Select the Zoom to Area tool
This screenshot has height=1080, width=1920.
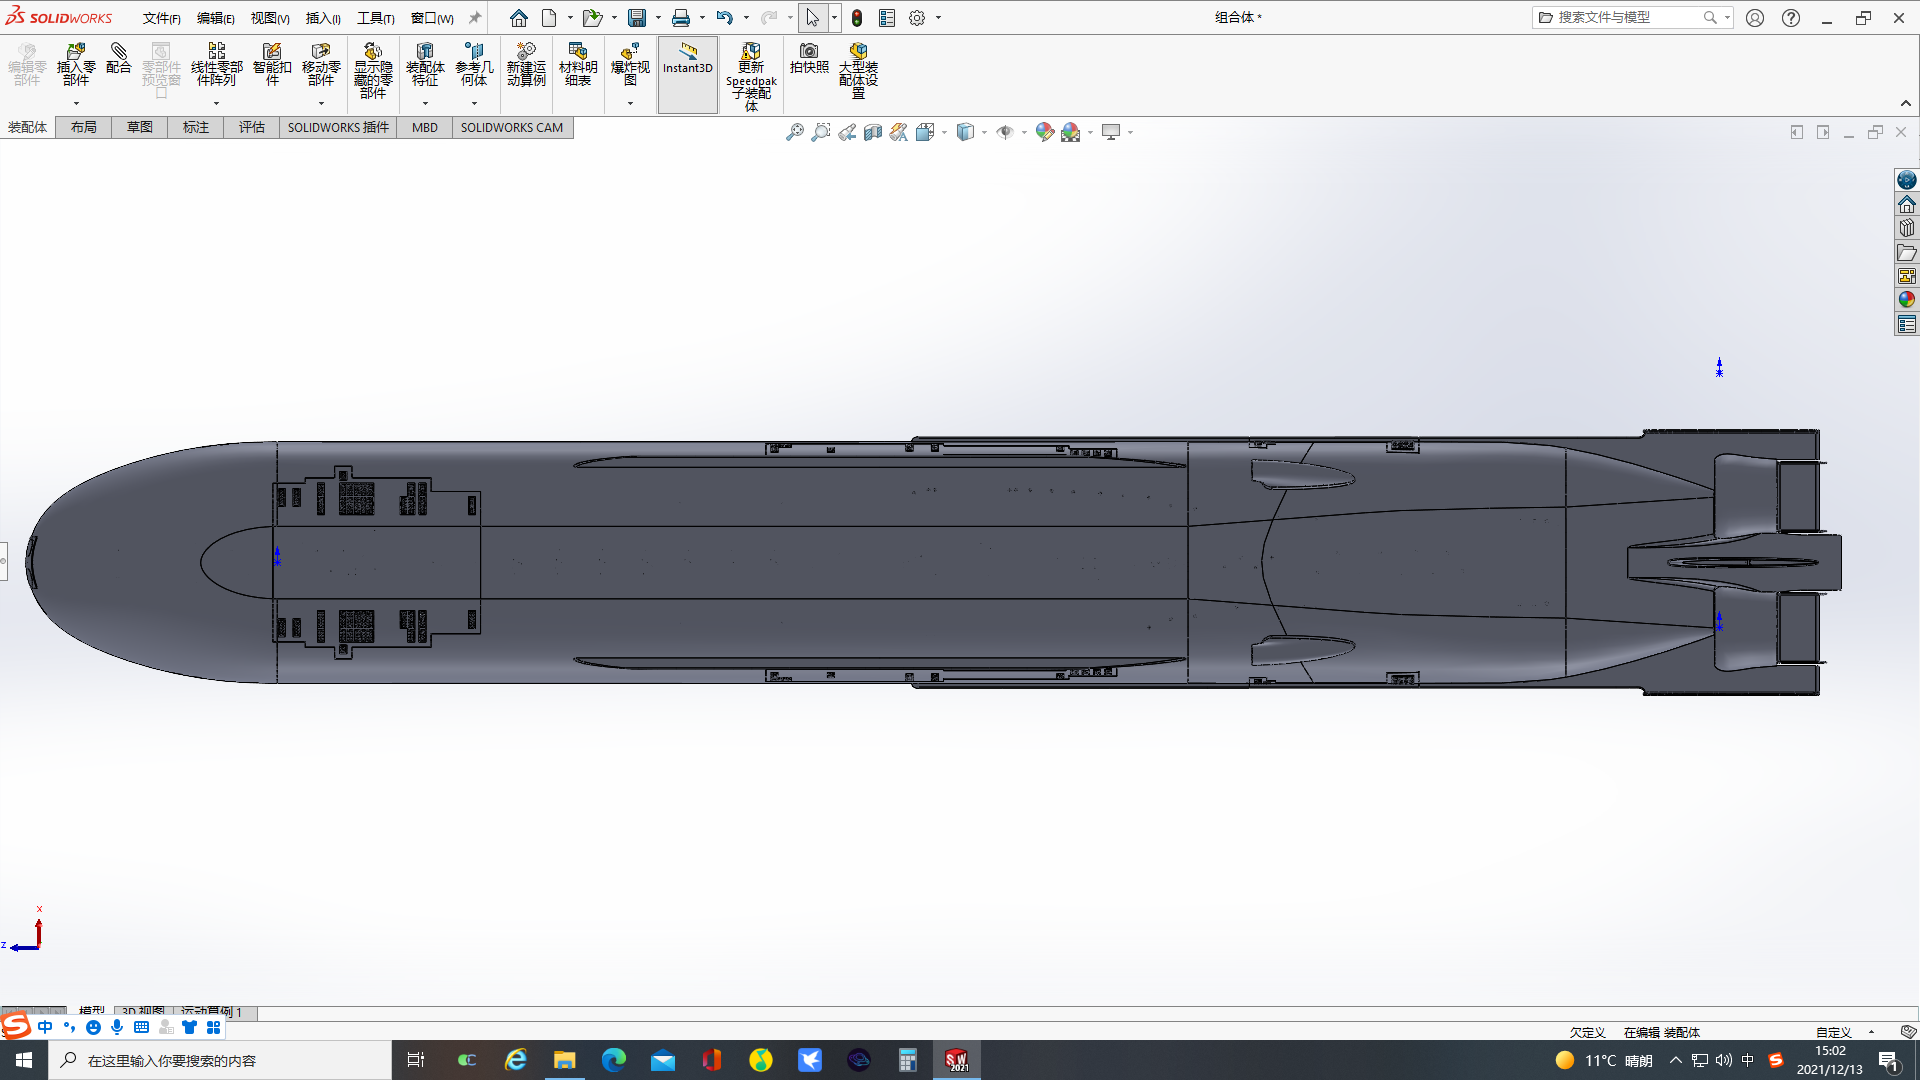(x=820, y=132)
